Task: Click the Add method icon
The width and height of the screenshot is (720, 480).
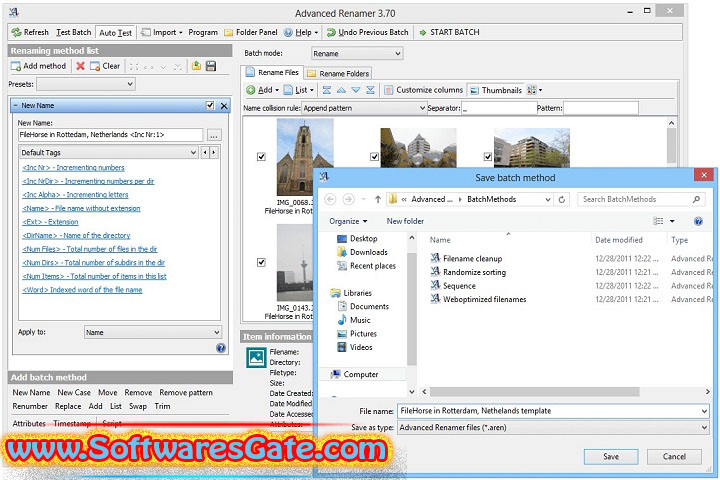Action: click(x=16, y=66)
